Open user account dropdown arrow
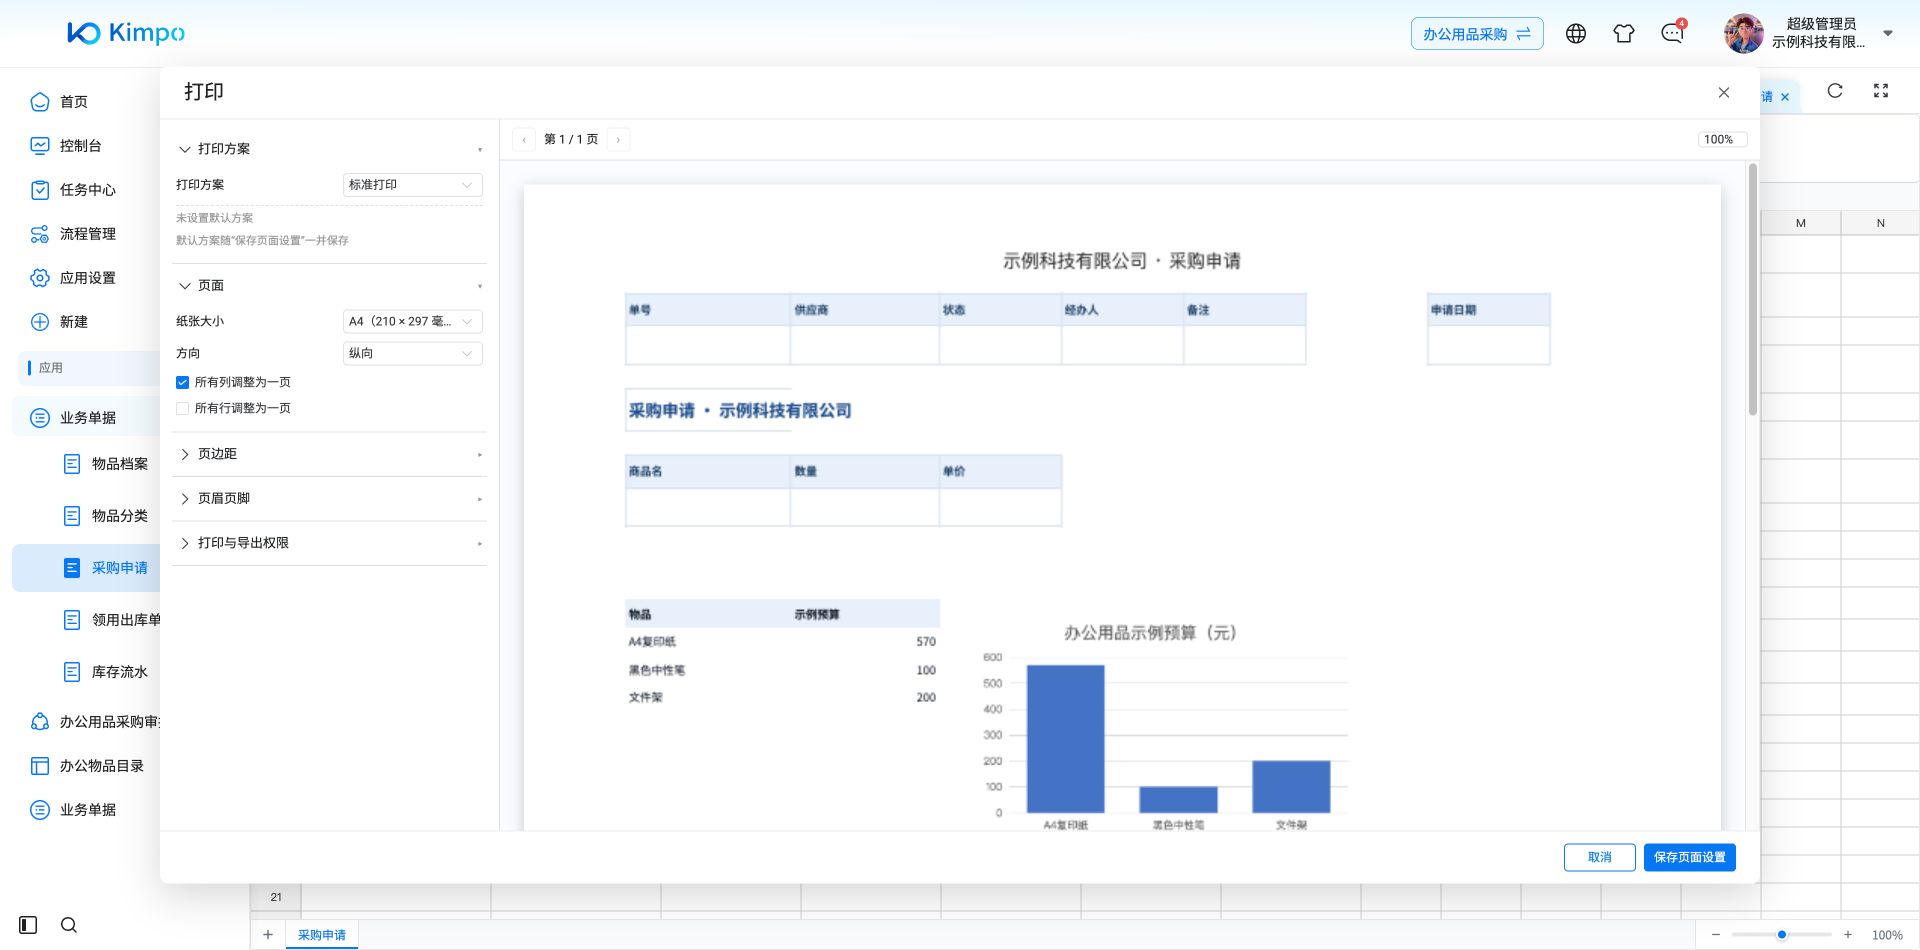The width and height of the screenshot is (1920, 950). point(1888,34)
